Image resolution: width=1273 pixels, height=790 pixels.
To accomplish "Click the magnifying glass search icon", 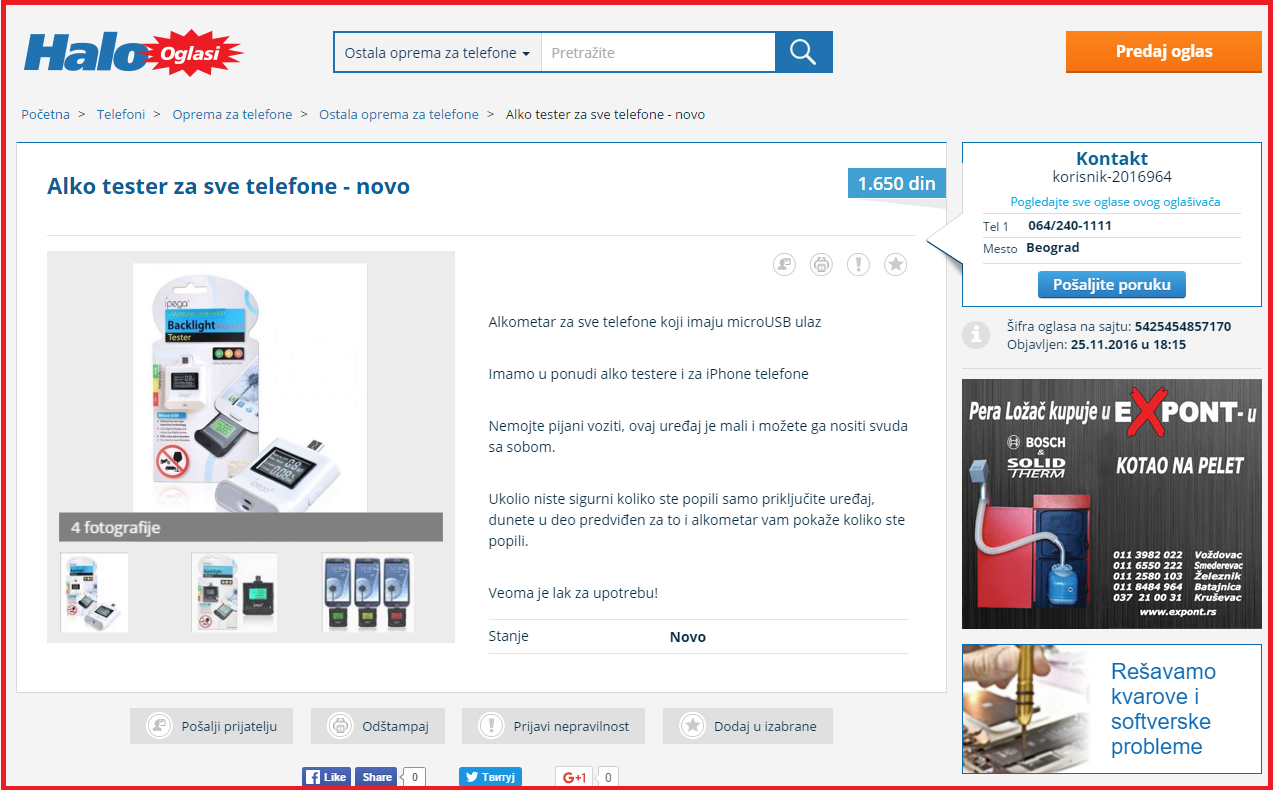I will [803, 52].
